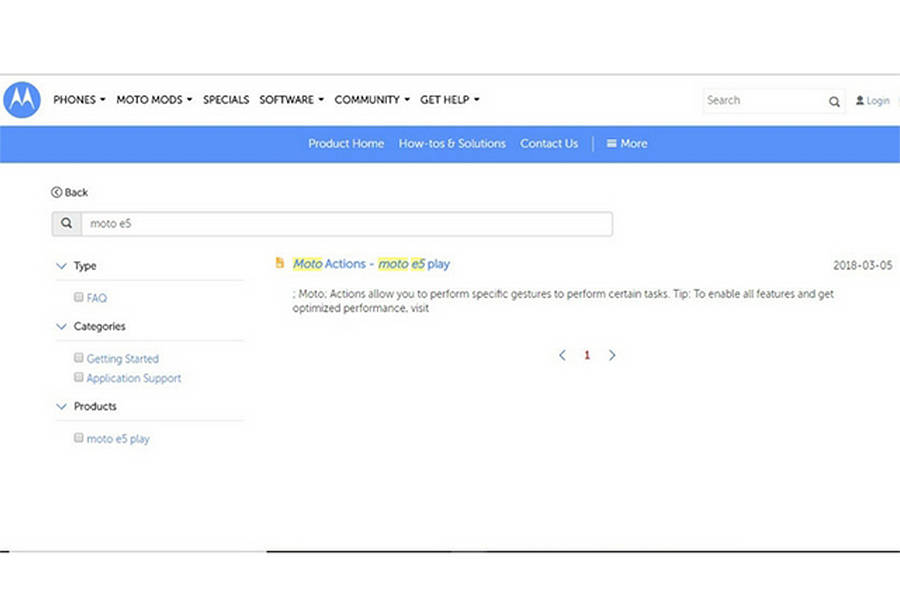This screenshot has width=900, height=600.
Task: Go to the previous results page arrow
Action: click(x=563, y=355)
